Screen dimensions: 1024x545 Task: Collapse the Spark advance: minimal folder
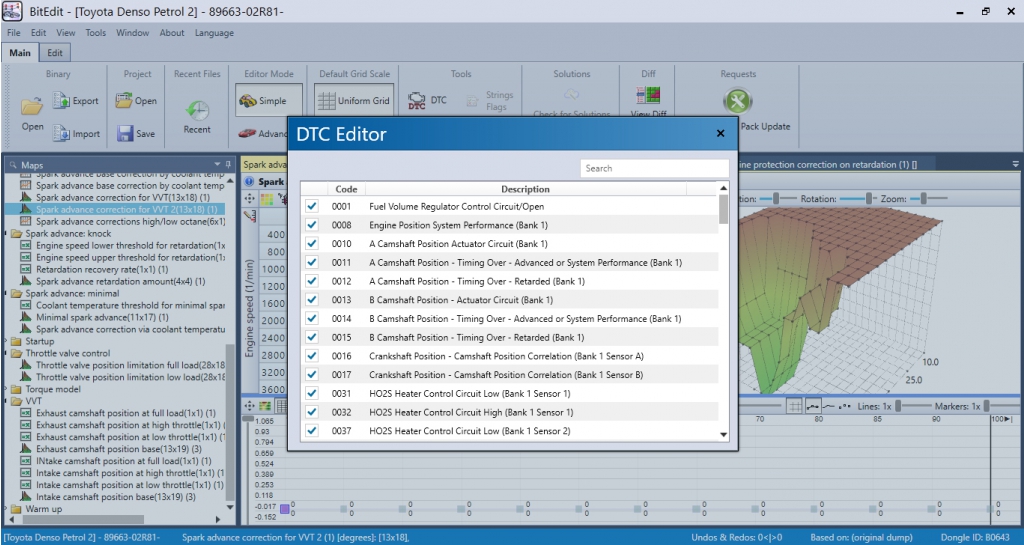click(x=7, y=294)
